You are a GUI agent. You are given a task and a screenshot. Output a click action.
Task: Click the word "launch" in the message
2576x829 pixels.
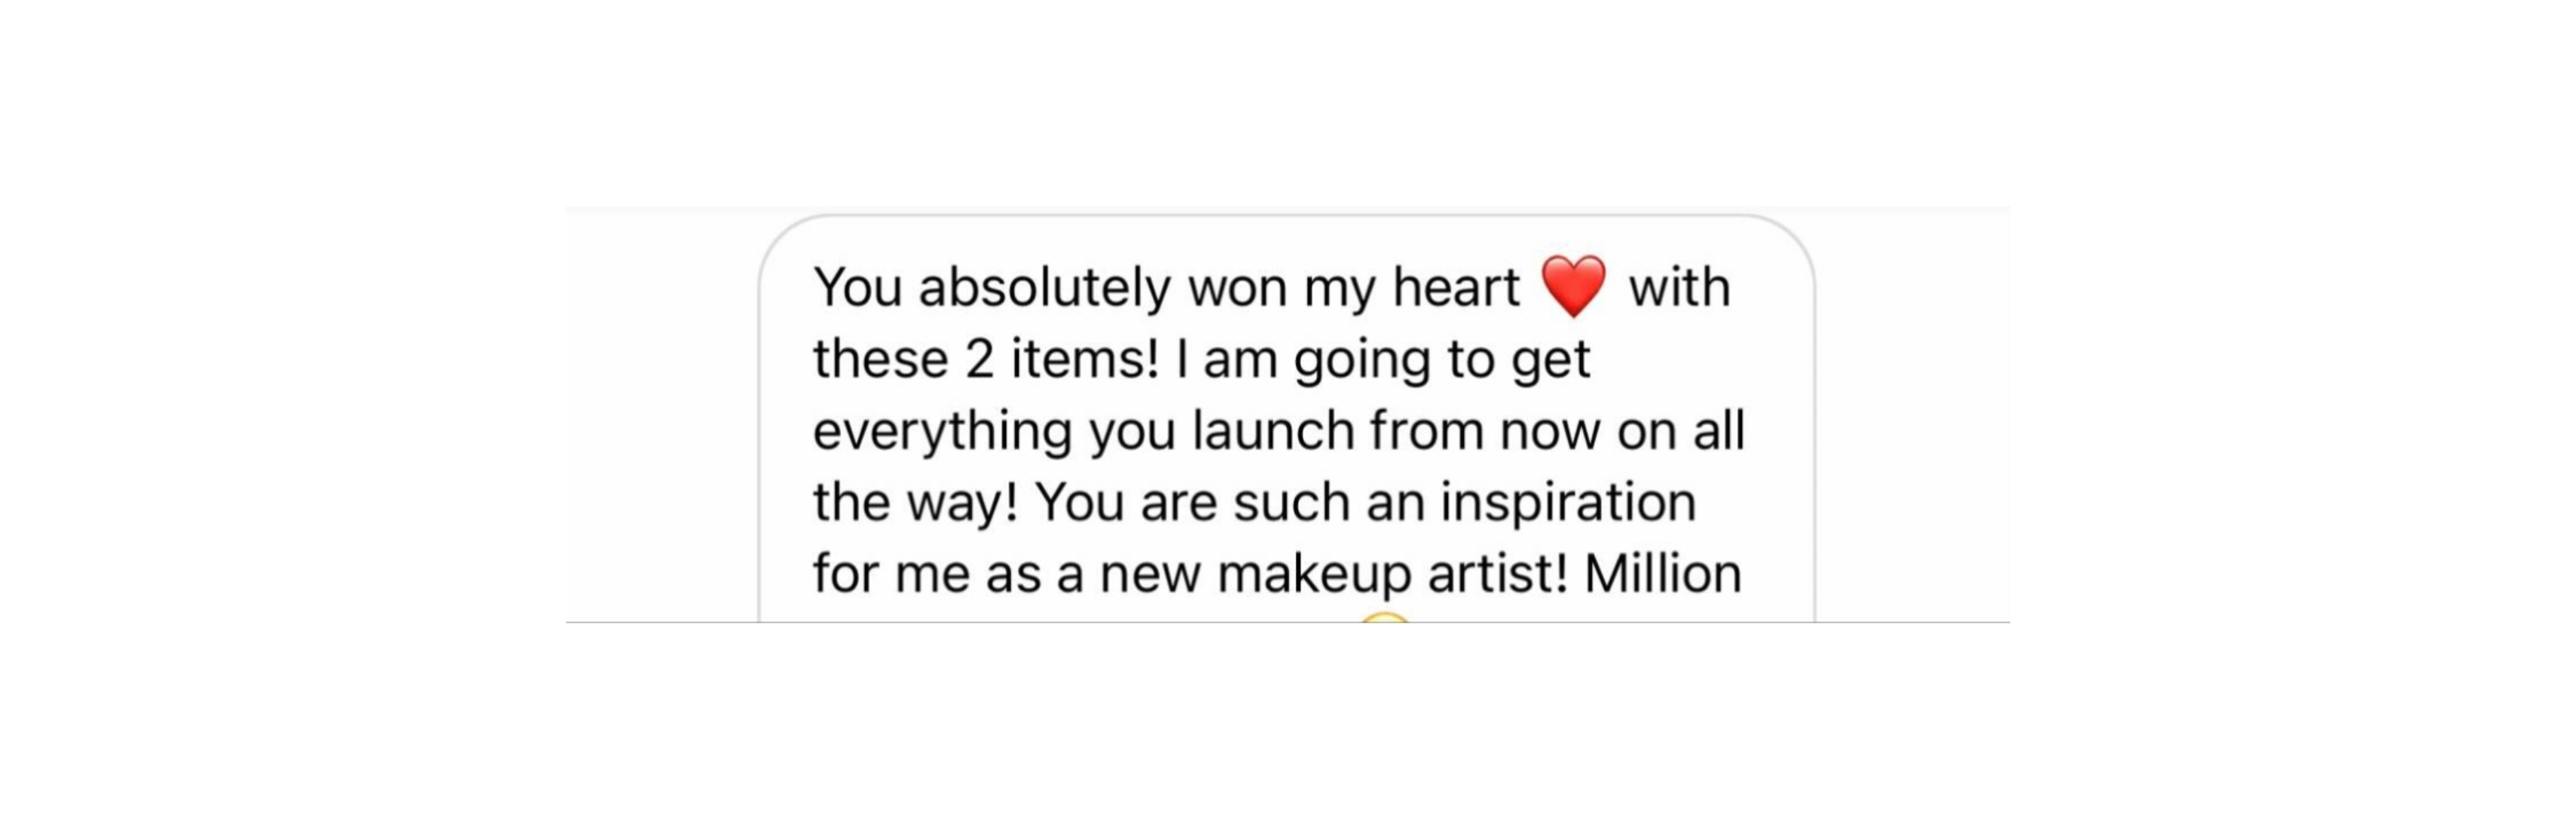pyautogui.click(x=1273, y=431)
